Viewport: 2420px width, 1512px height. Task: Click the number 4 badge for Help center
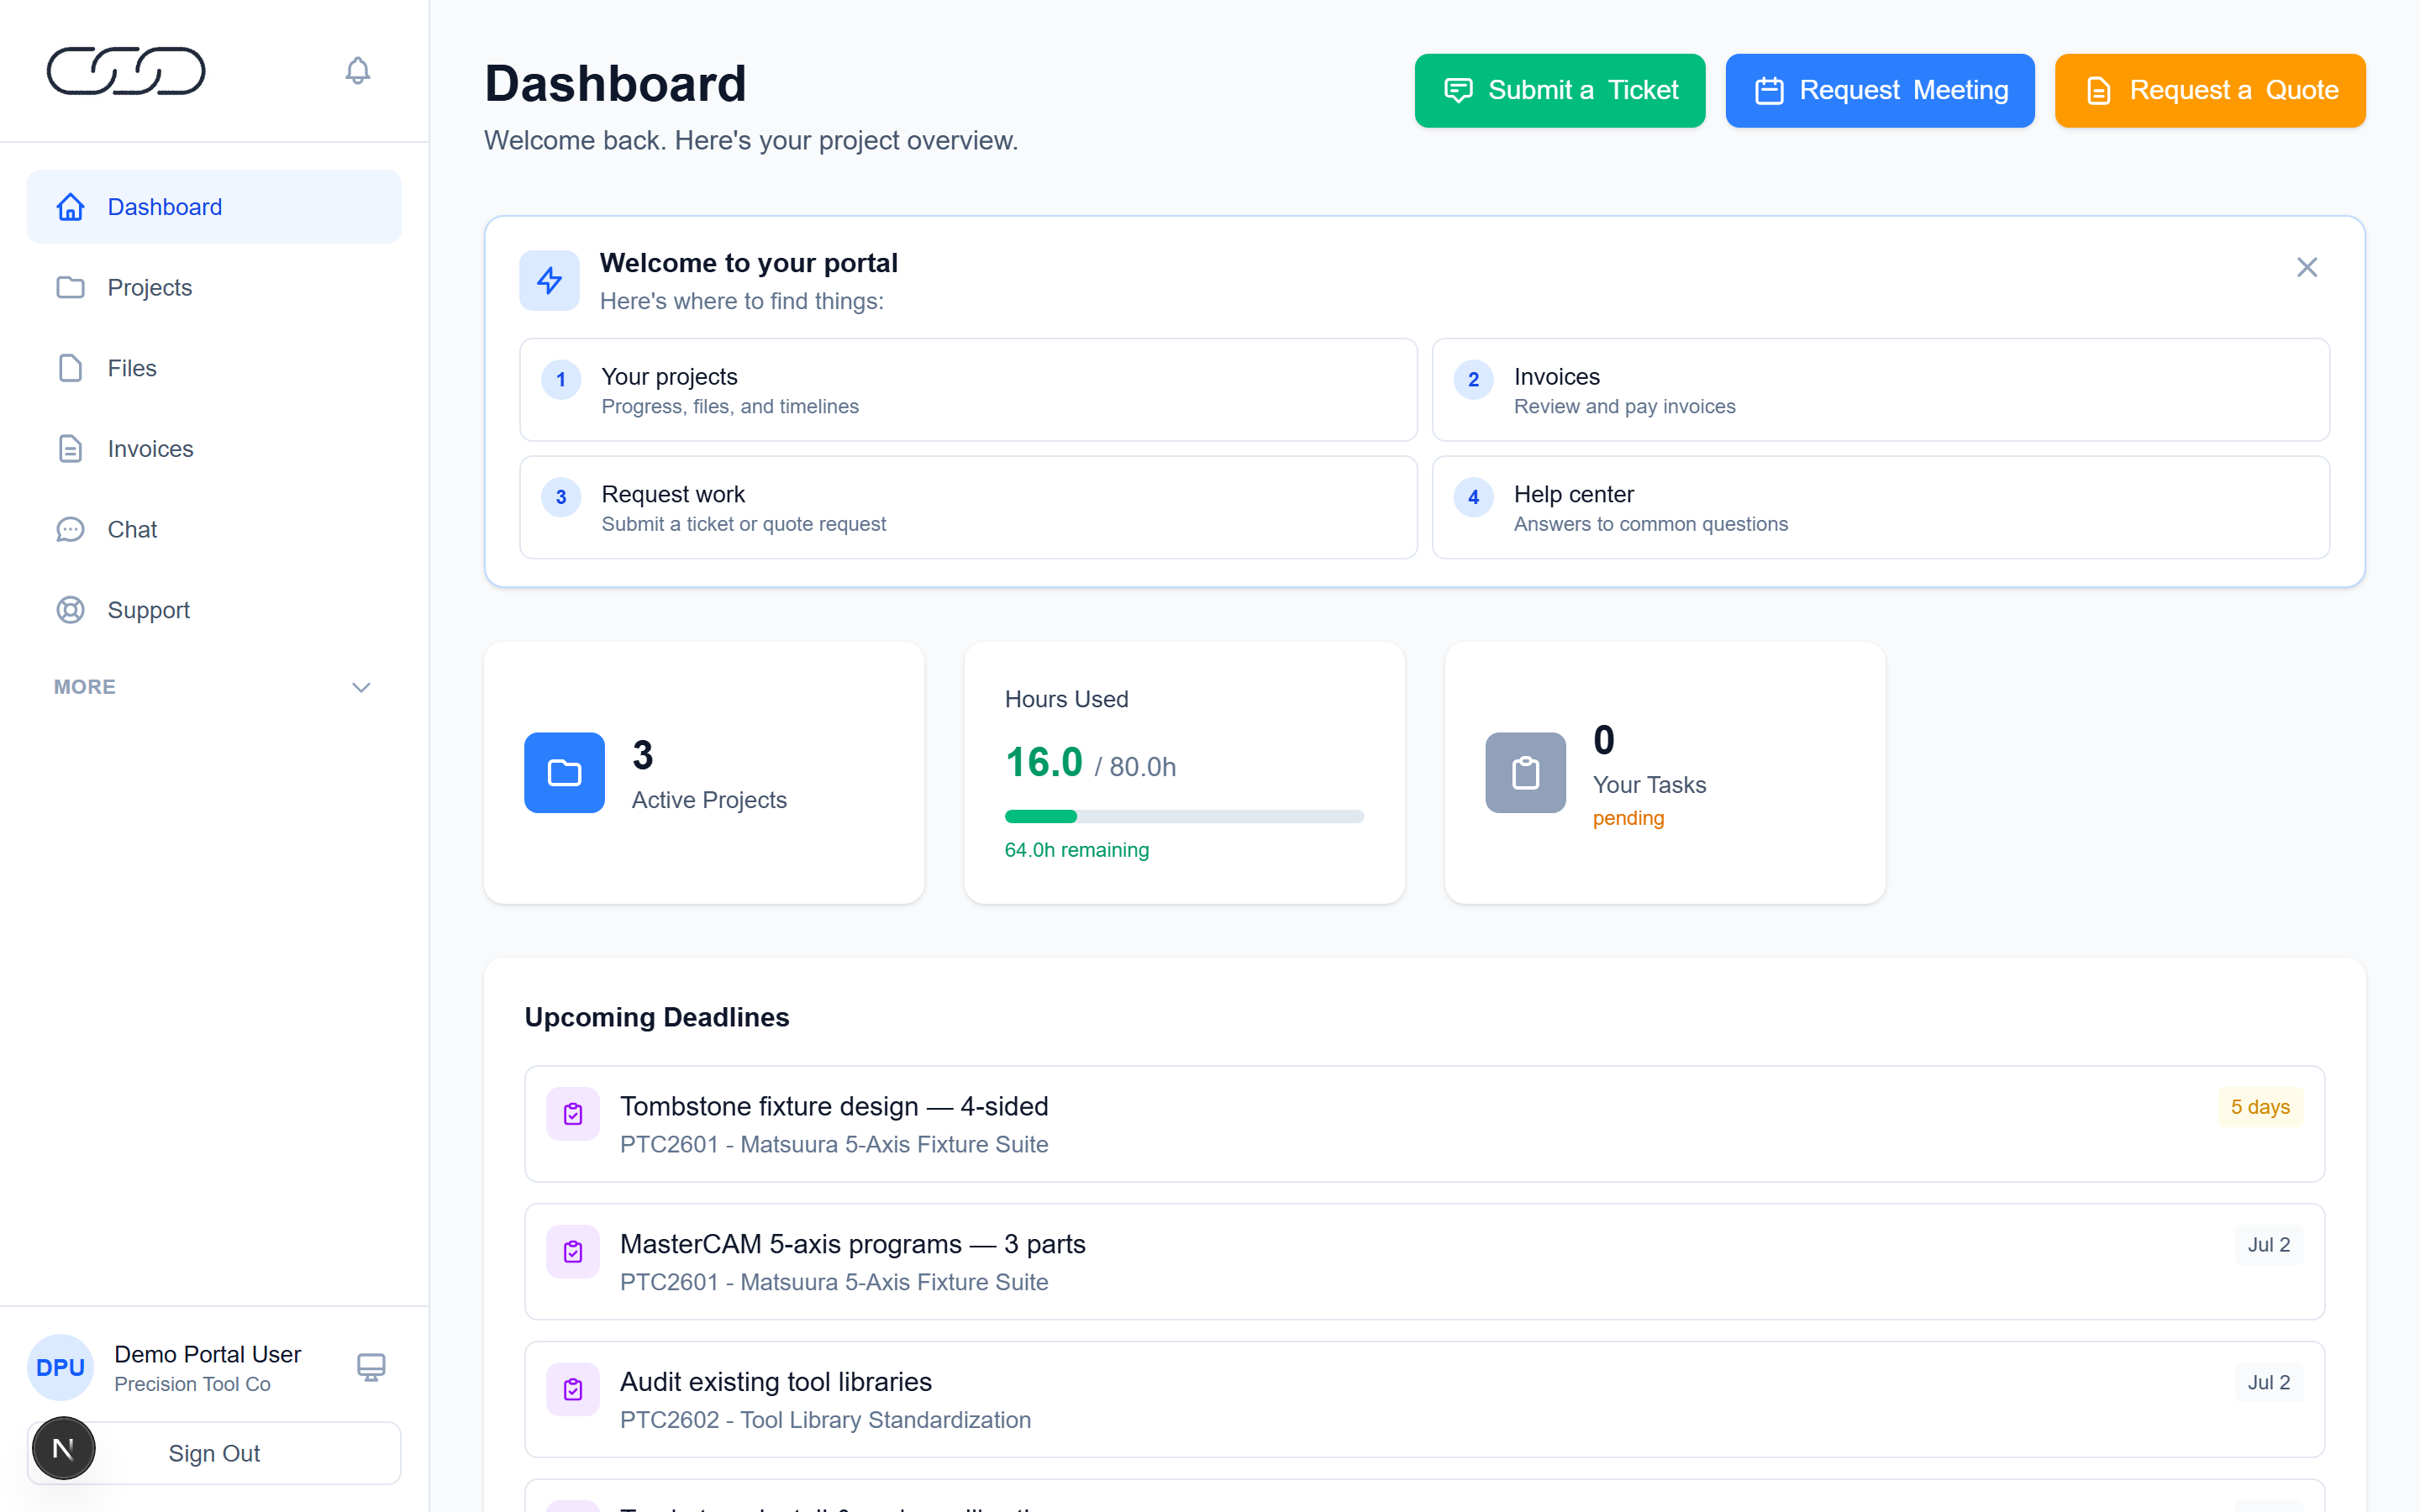point(1473,497)
